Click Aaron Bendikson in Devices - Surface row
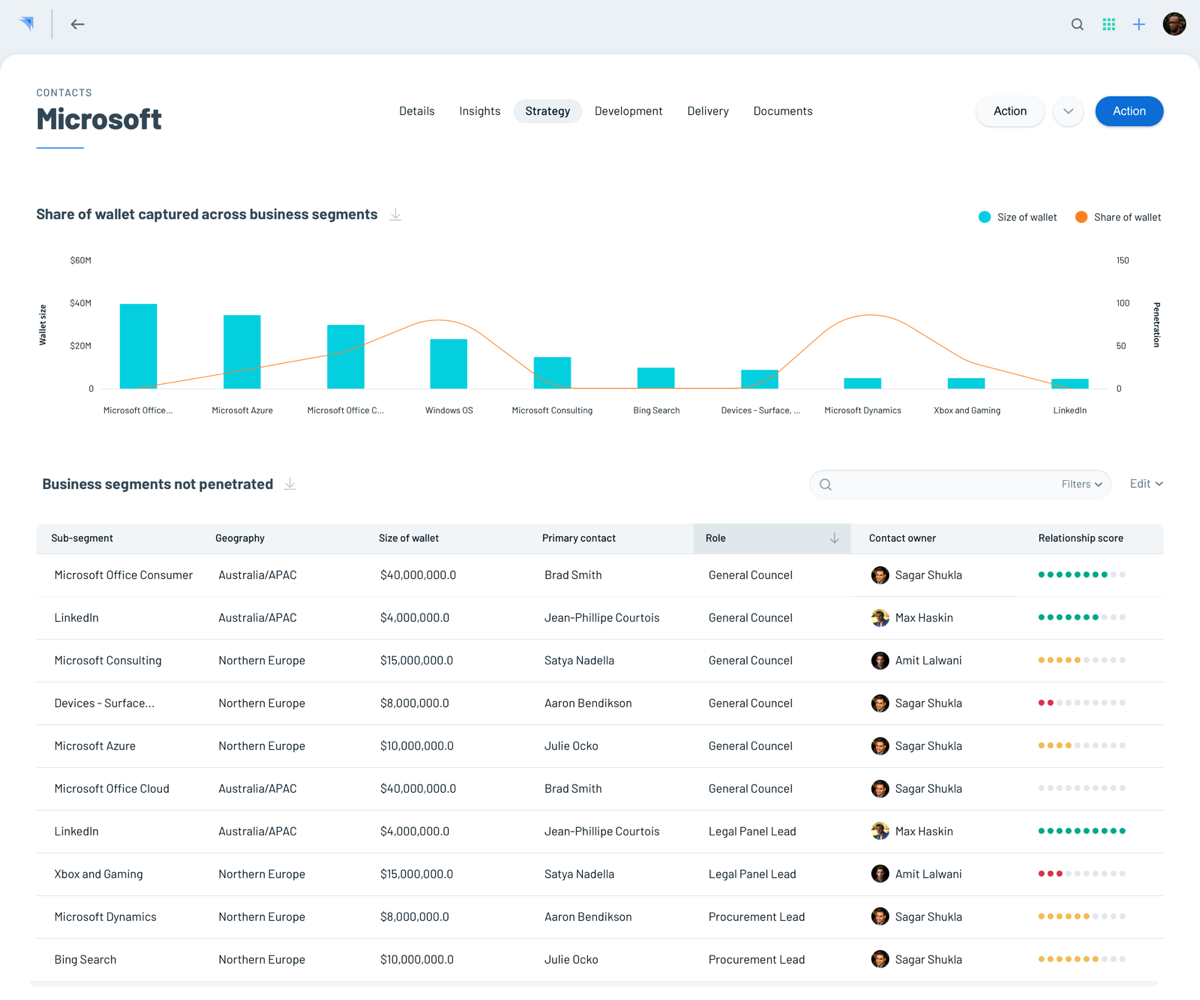 coord(588,703)
